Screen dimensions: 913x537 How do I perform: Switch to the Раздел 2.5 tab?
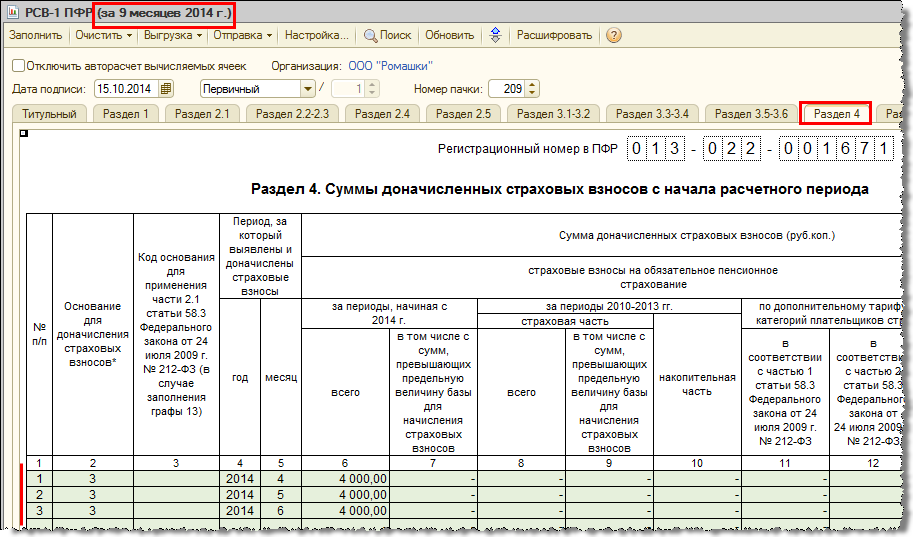[462, 113]
